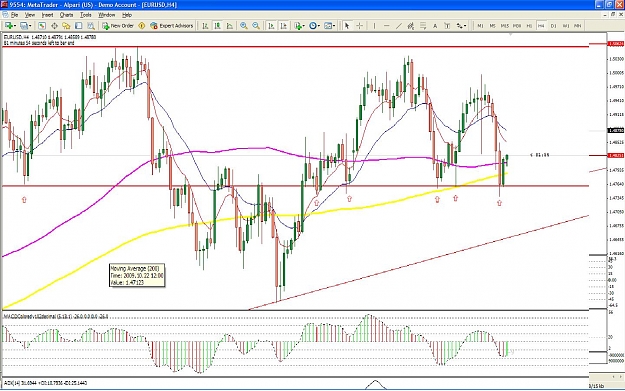Switch chart to candlesticks style
The width and height of the screenshot is (625, 391).
pos(218,26)
